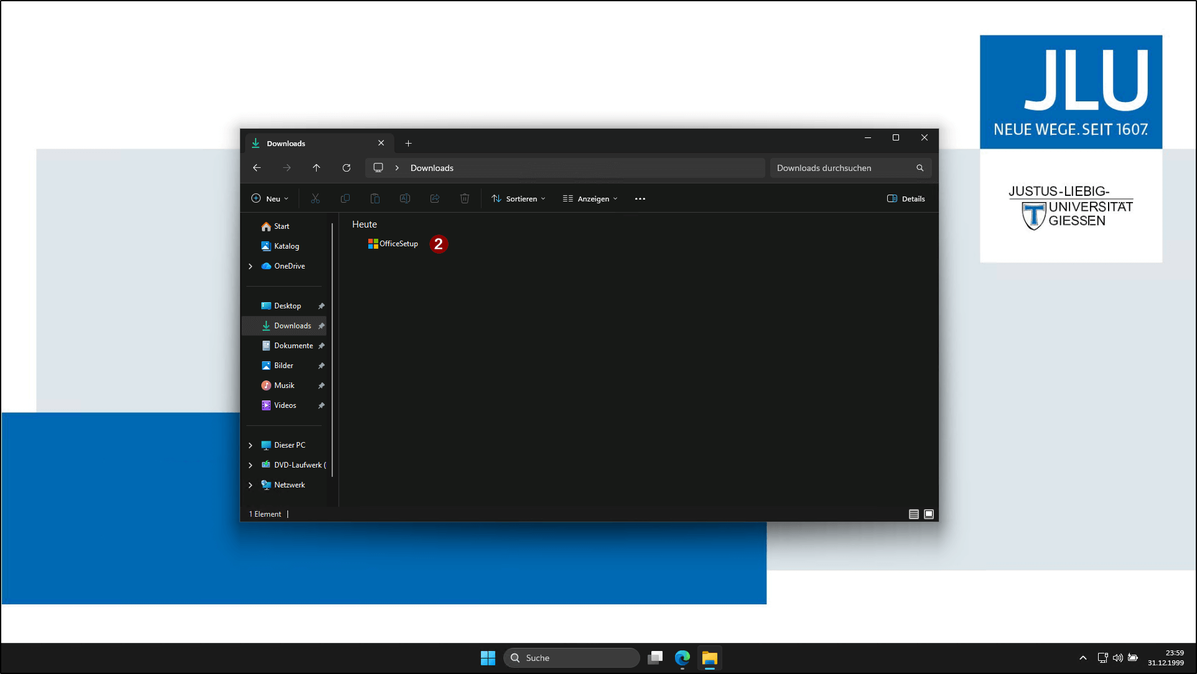The width and height of the screenshot is (1197, 674).
Task: Click the Cut scissors icon
Action: coord(315,198)
